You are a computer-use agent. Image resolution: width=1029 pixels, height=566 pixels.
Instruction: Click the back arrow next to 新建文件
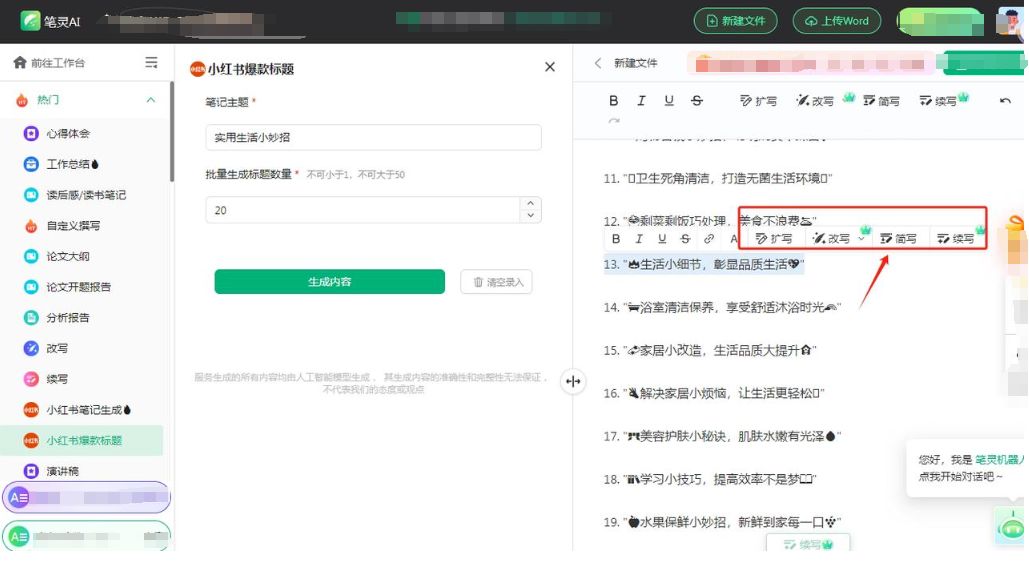point(597,63)
